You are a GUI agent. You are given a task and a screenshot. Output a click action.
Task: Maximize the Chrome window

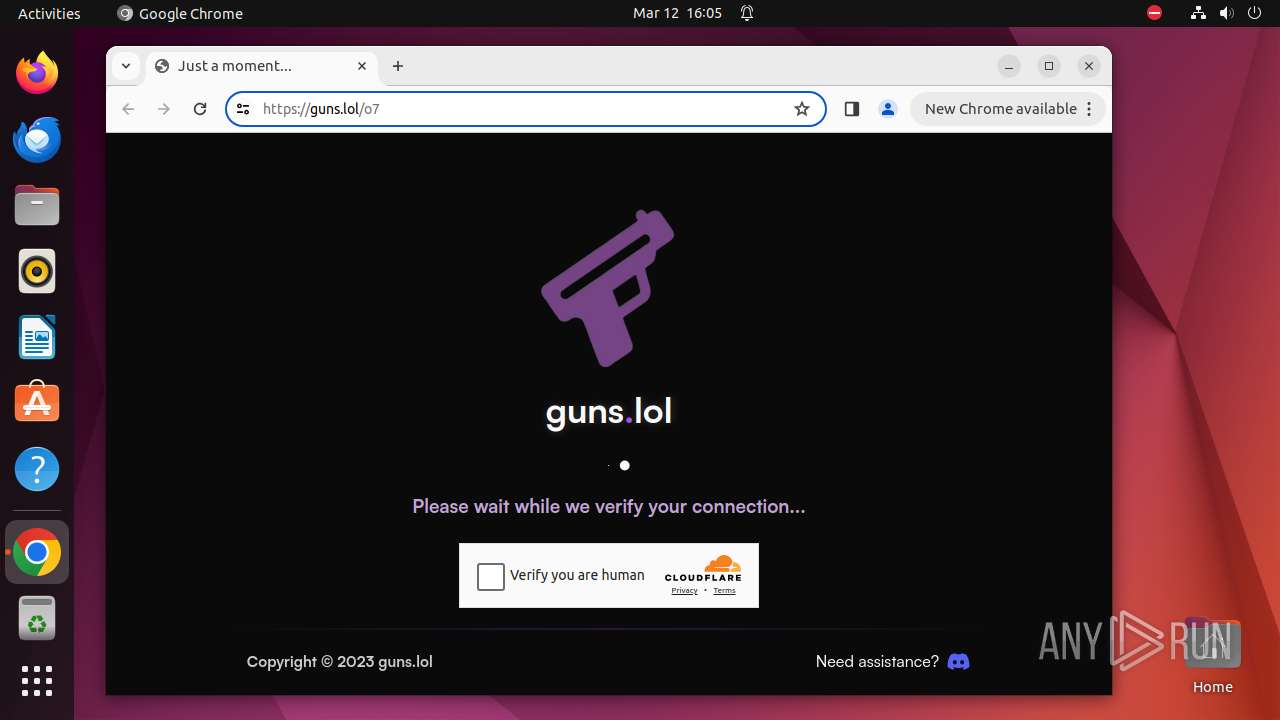coord(1049,66)
